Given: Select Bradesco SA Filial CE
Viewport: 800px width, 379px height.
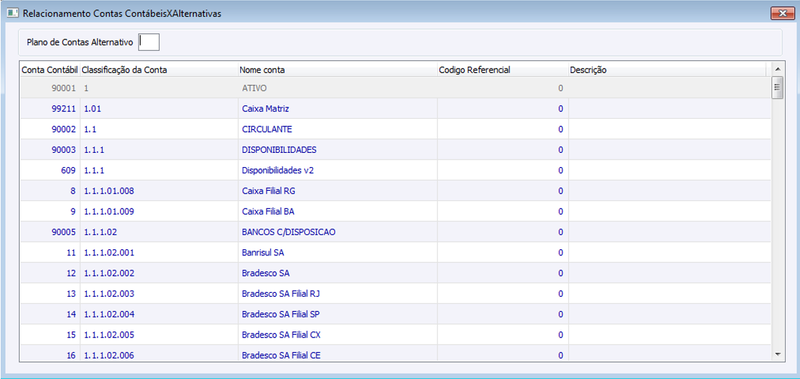Looking at the screenshot, I should 281,355.
